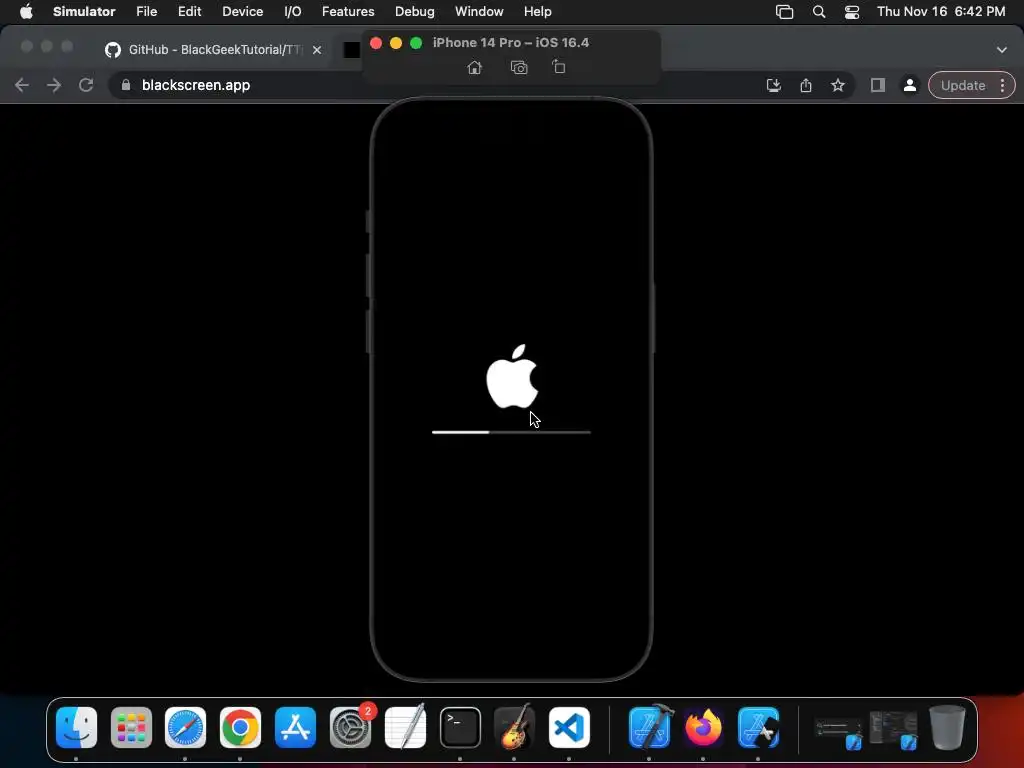
Task: Click the Simulator Home button icon
Action: [475, 67]
